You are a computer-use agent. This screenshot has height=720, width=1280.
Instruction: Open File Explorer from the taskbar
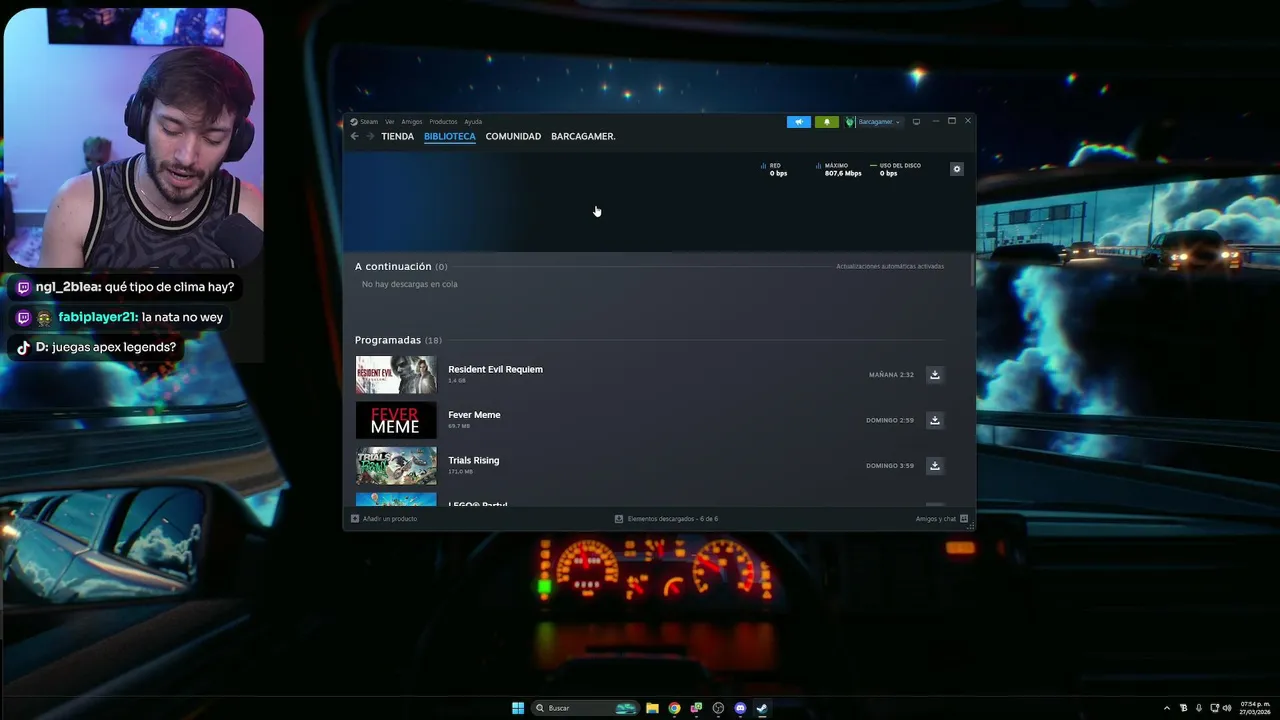pyautogui.click(x=652, y=708)
